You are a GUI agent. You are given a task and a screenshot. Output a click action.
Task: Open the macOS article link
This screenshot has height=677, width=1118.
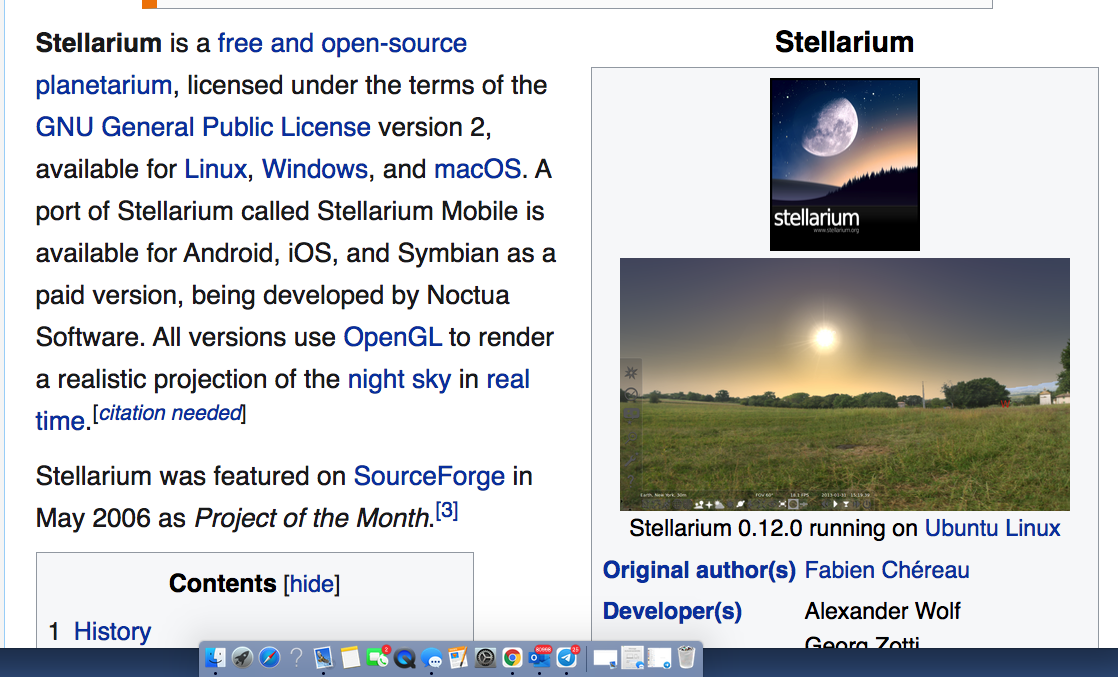[x=477, y=169]
